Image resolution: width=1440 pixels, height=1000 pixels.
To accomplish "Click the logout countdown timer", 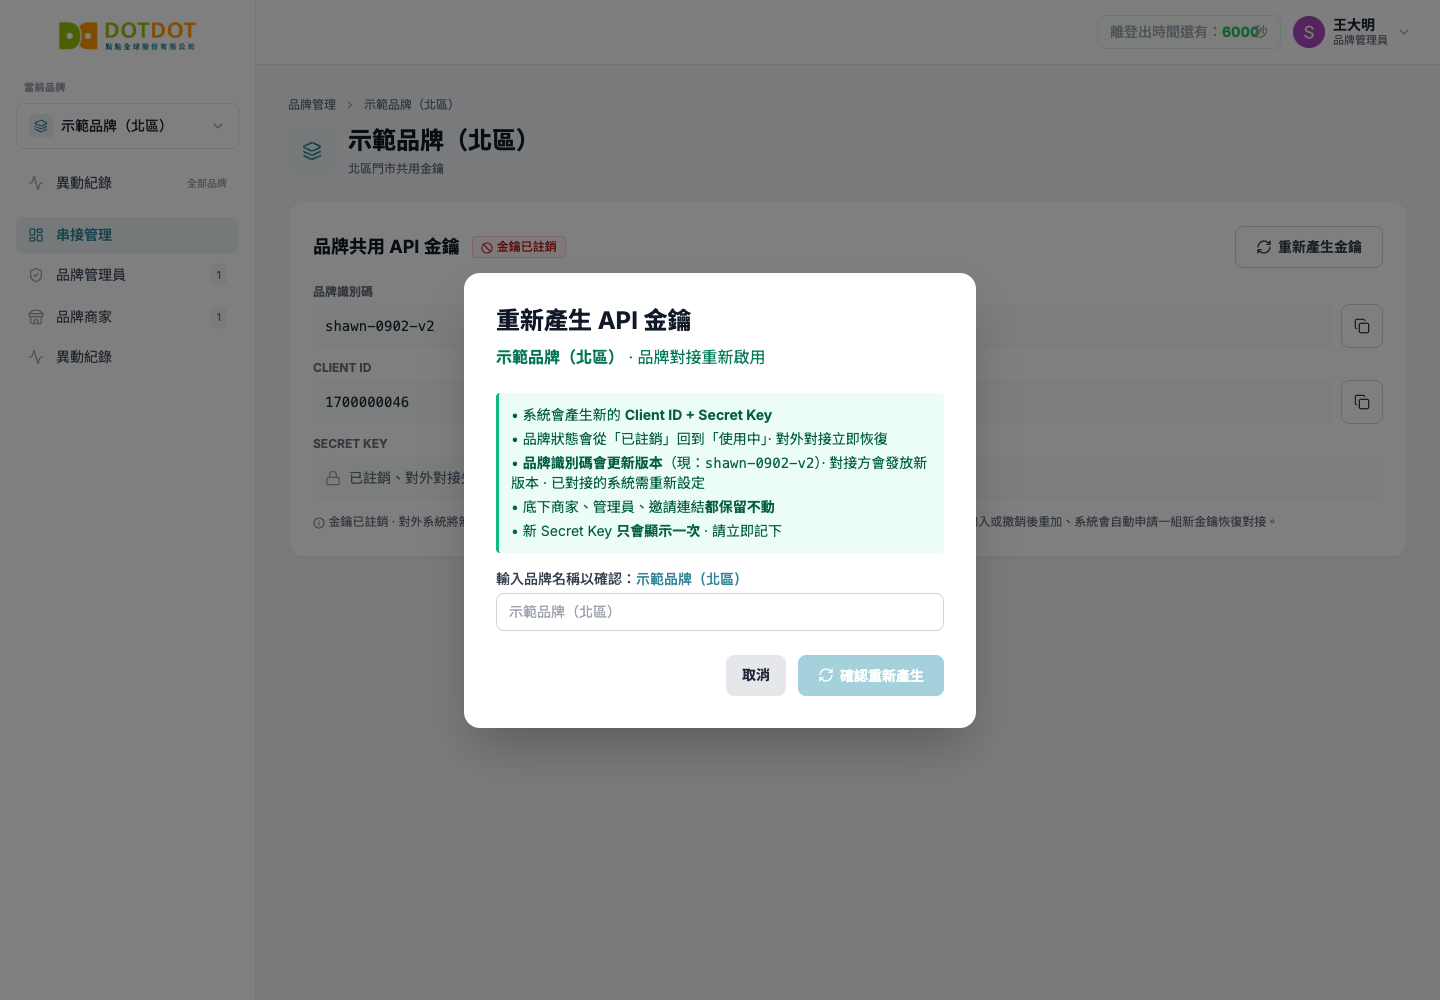I will tap(1189, 32).
